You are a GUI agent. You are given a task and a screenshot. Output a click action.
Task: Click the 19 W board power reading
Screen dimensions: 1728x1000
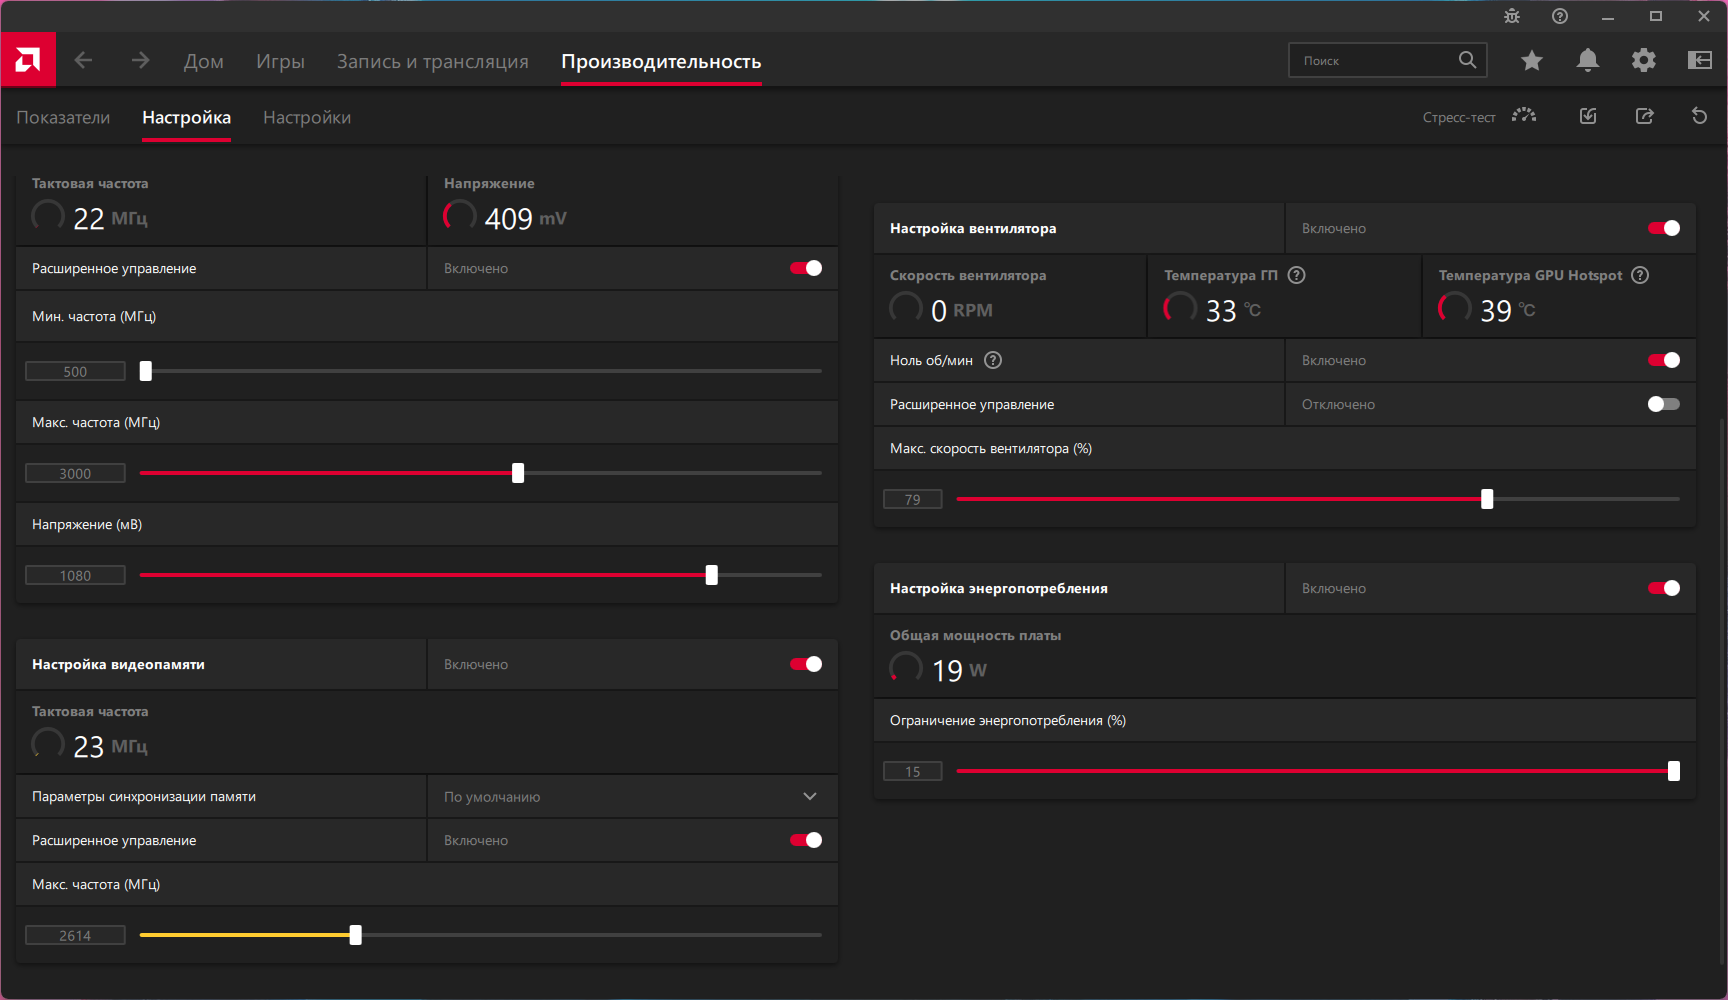pos(959,670)
